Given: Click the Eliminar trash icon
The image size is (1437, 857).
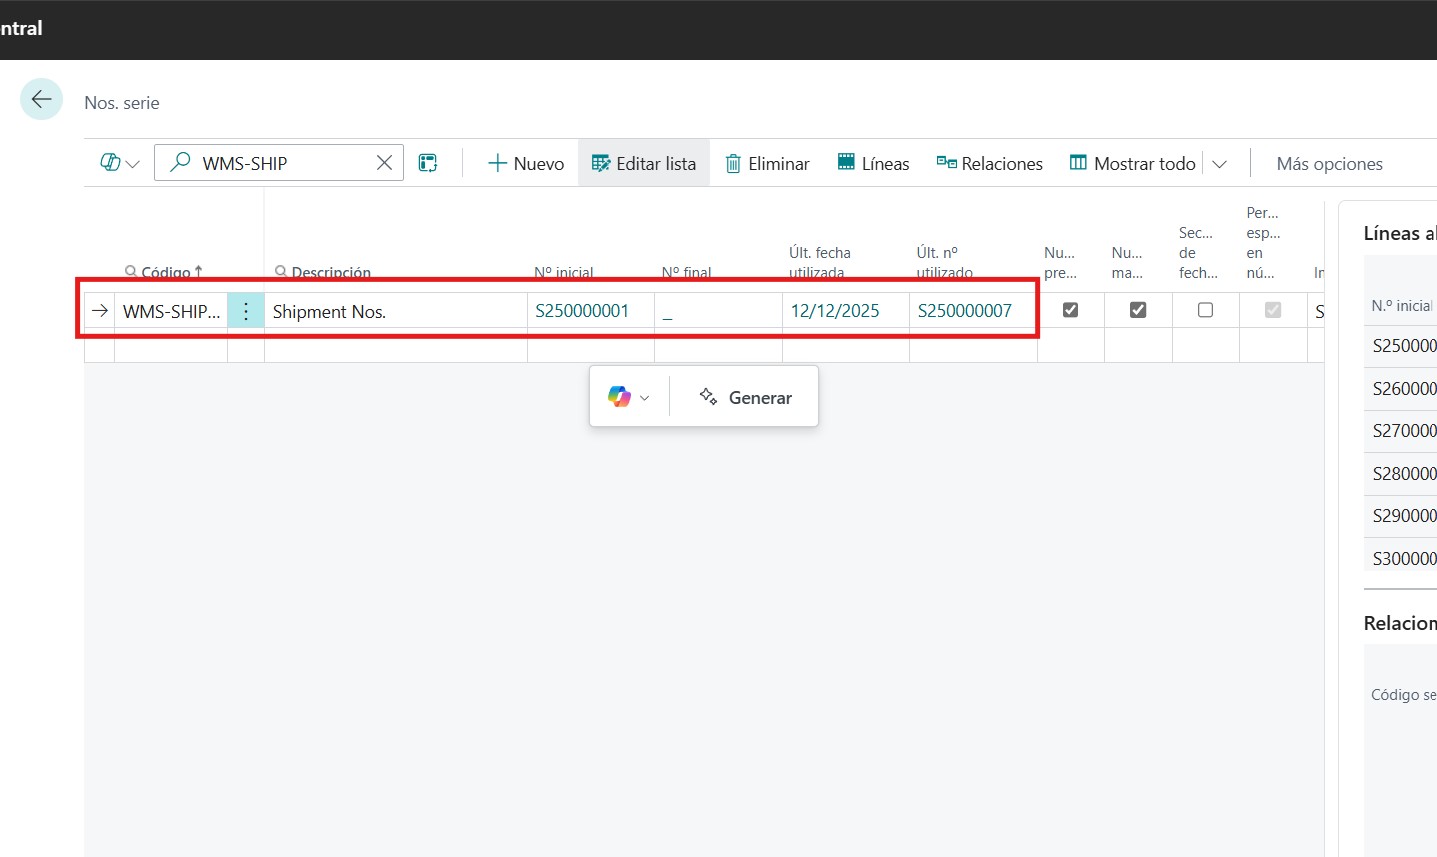Looking at the screenshot, I should pyautogui.click(x=733, y=164).
